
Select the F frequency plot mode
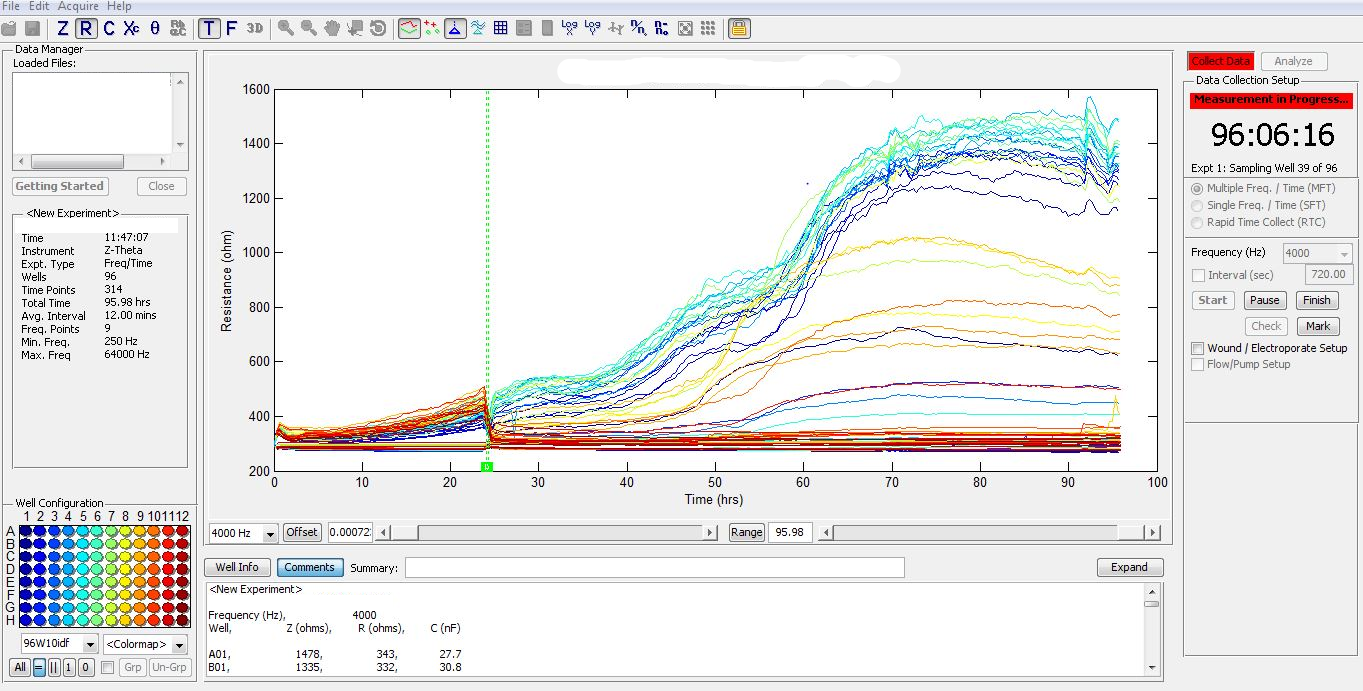231,28
